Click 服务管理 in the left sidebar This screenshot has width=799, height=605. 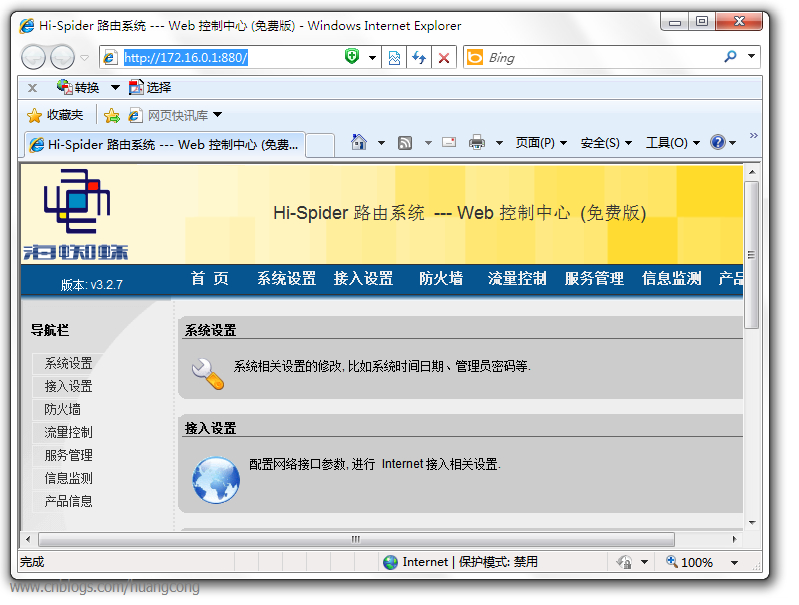pyautogui.click(x=68, y=455)
